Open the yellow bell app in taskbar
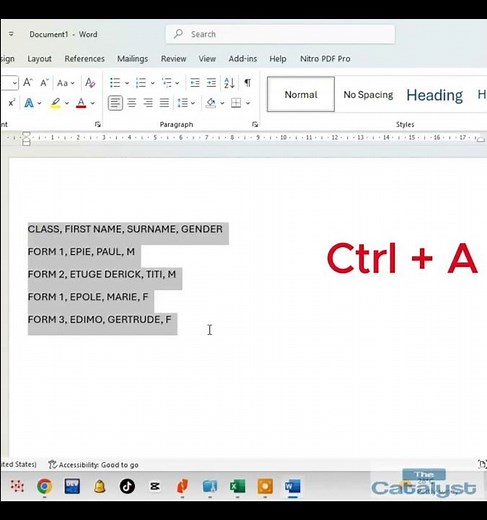 tap(99, 486)
